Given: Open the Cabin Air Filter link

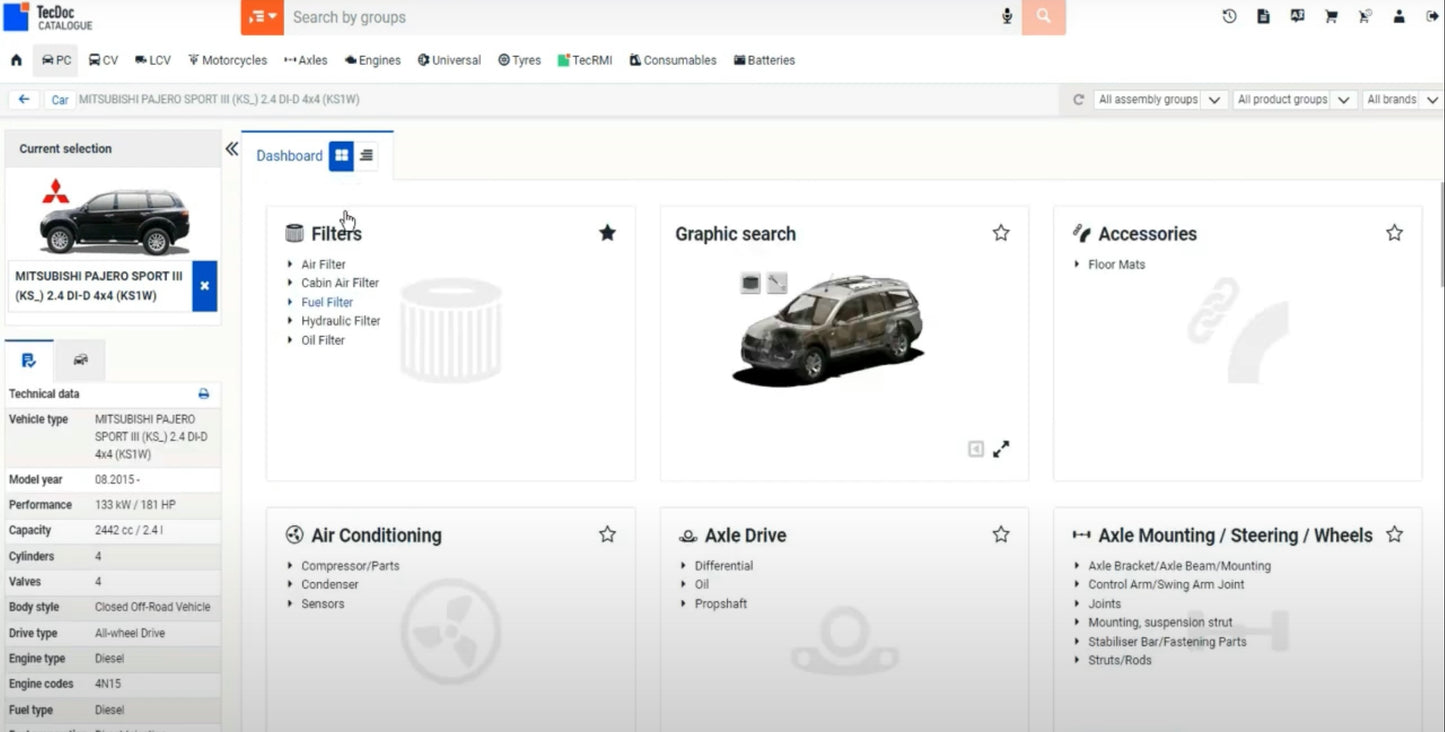Looking at the screenshot, I should point(340,283).
